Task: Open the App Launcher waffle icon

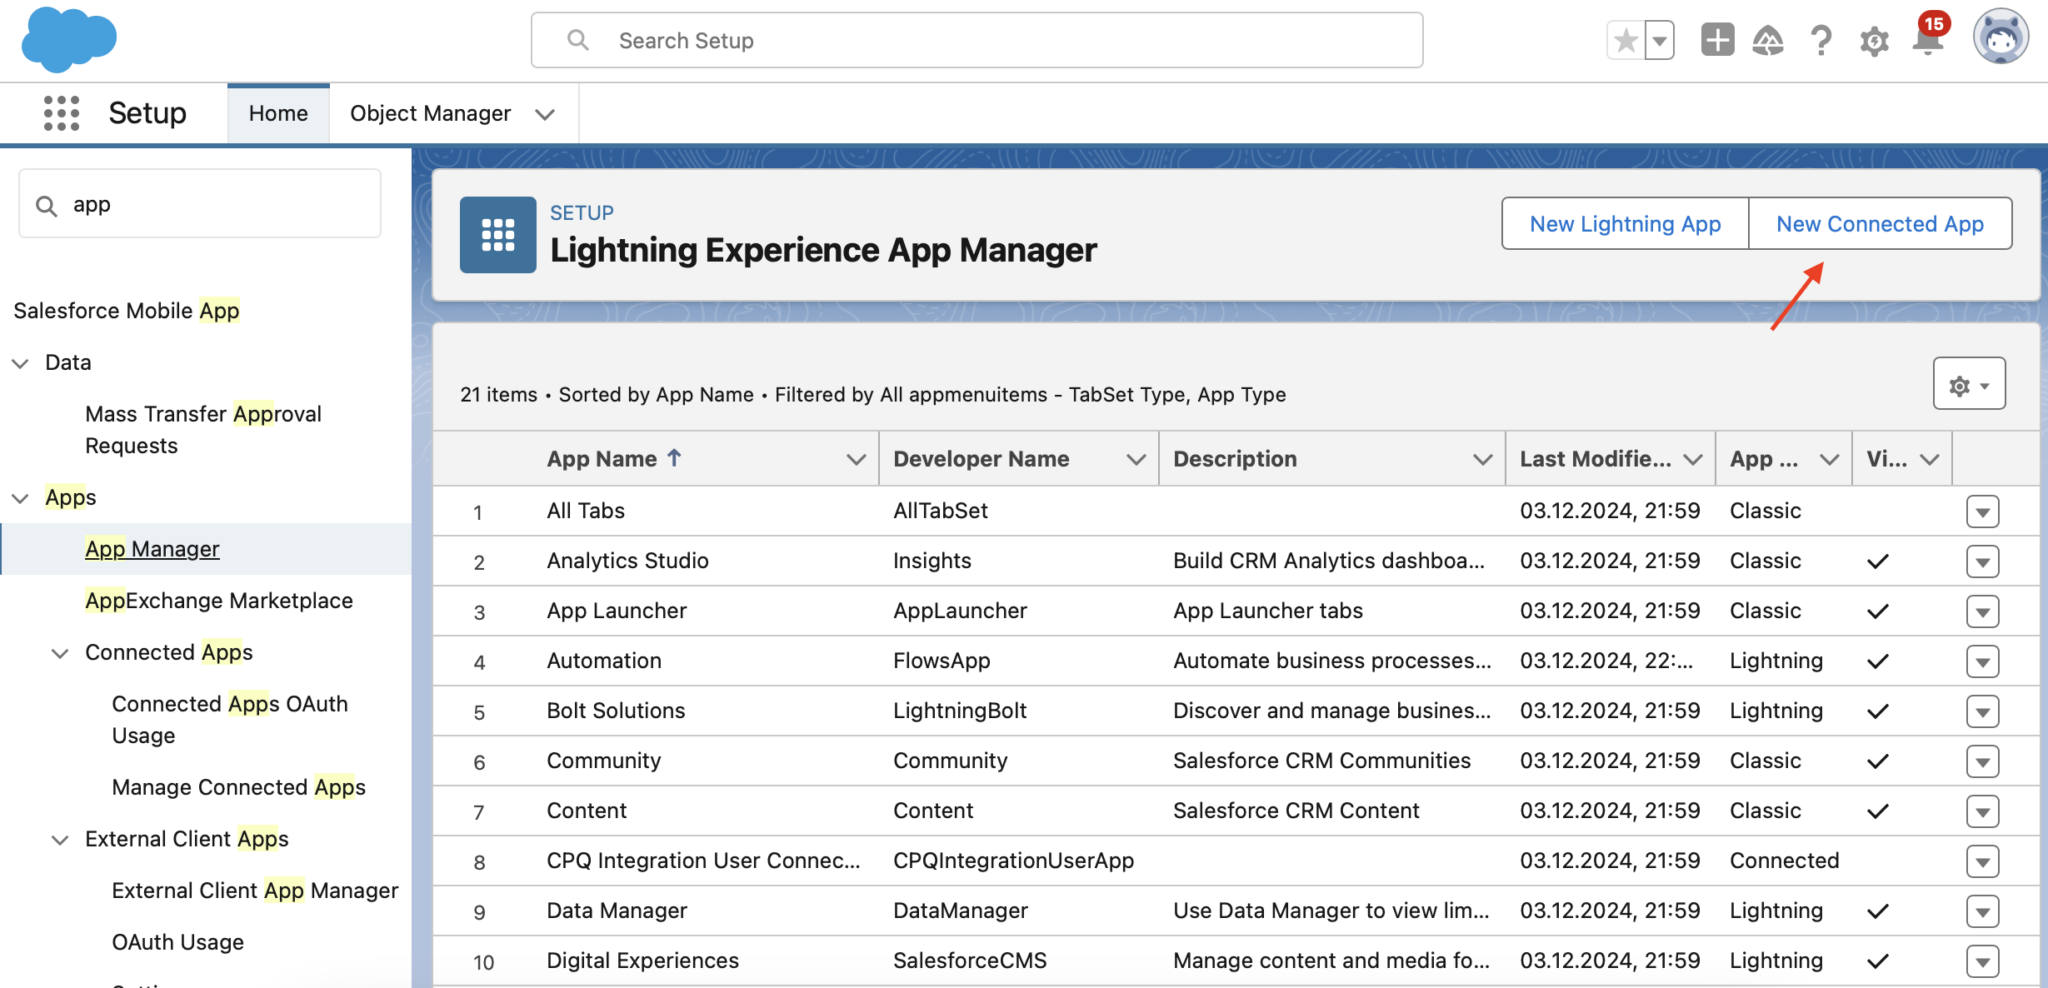Action: [x=62, y=113]
